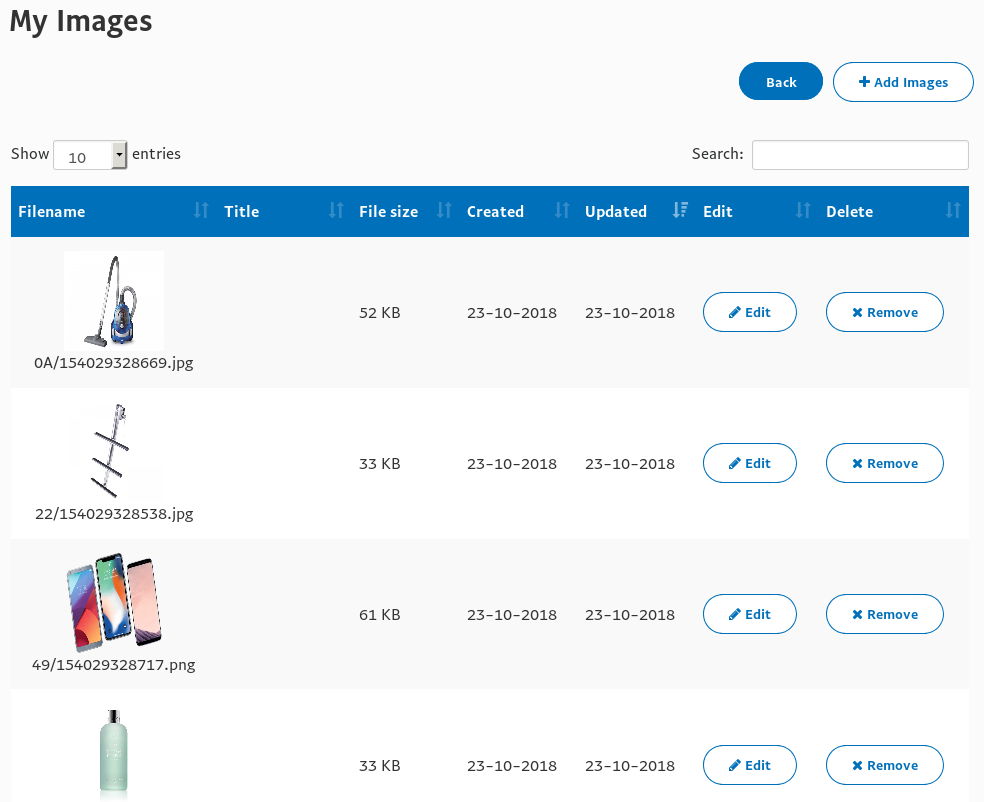
Task: Open the three smartphones thumbnail
Action: click(x=114, y=602)
